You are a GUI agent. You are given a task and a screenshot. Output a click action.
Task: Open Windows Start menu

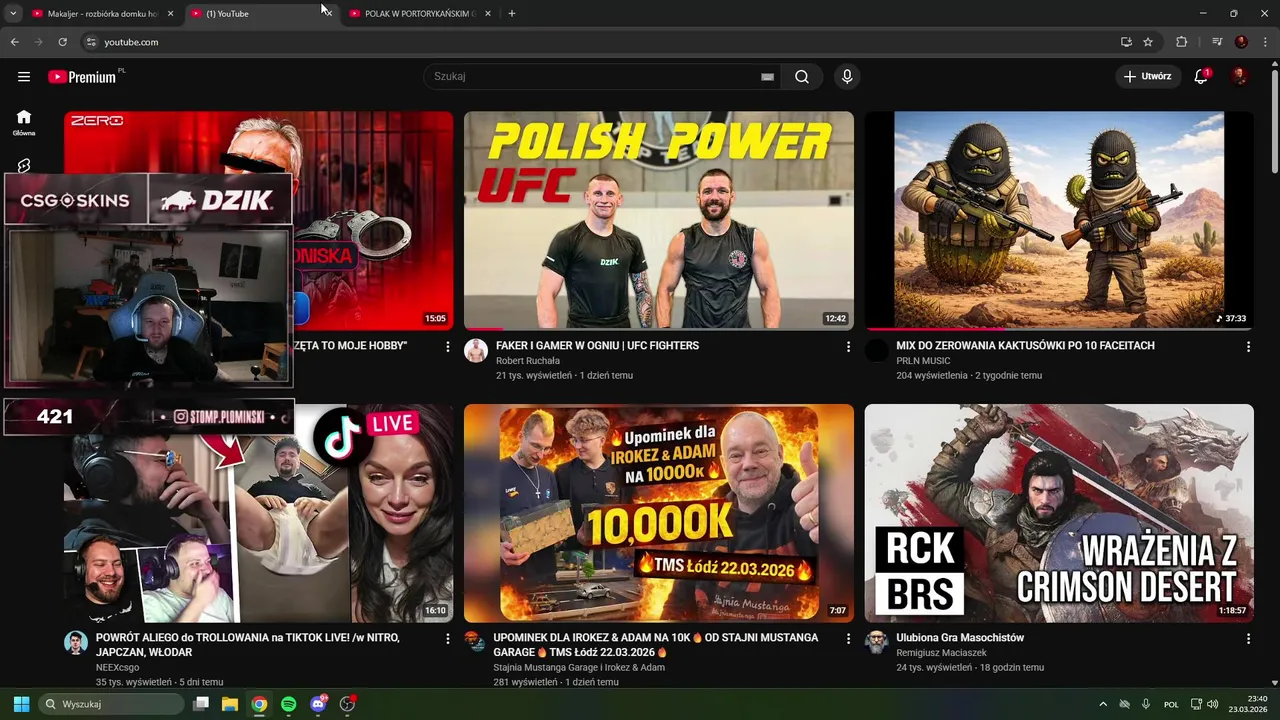[21, 704]
